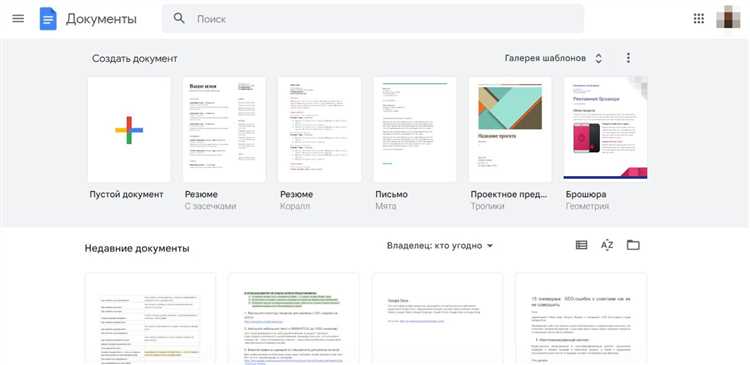
Task: Click the Документы title text
Action: 101,19
